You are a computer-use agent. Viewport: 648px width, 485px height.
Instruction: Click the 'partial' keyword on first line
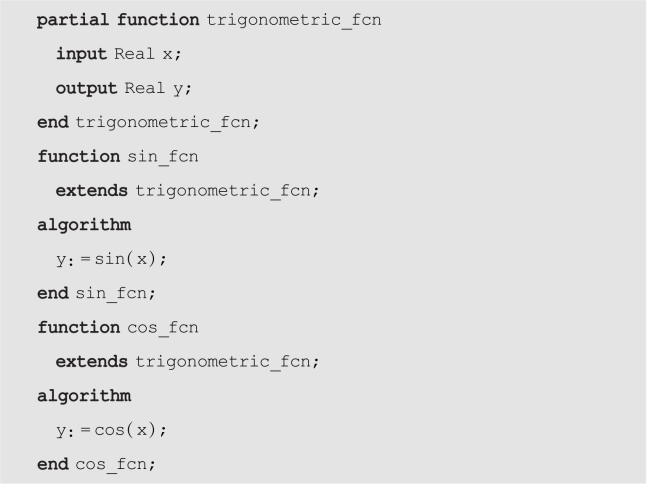(x=73, y=20)
